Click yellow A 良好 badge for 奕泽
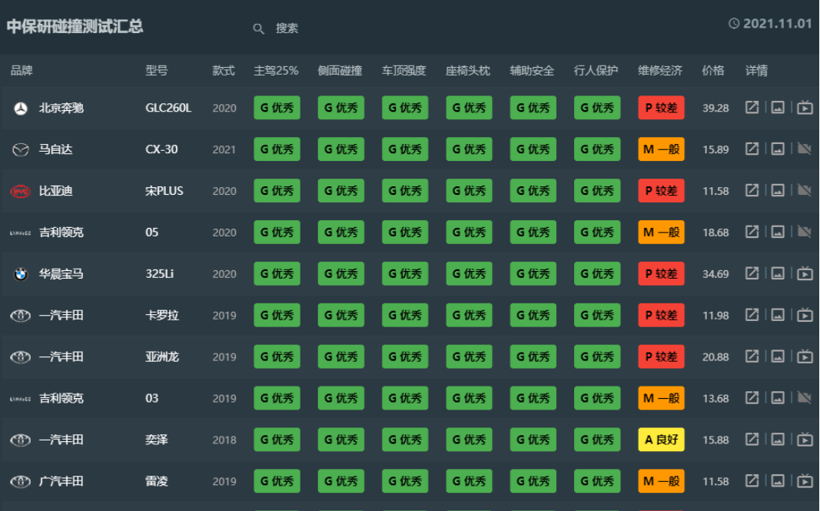 click(x=661, y=440)
